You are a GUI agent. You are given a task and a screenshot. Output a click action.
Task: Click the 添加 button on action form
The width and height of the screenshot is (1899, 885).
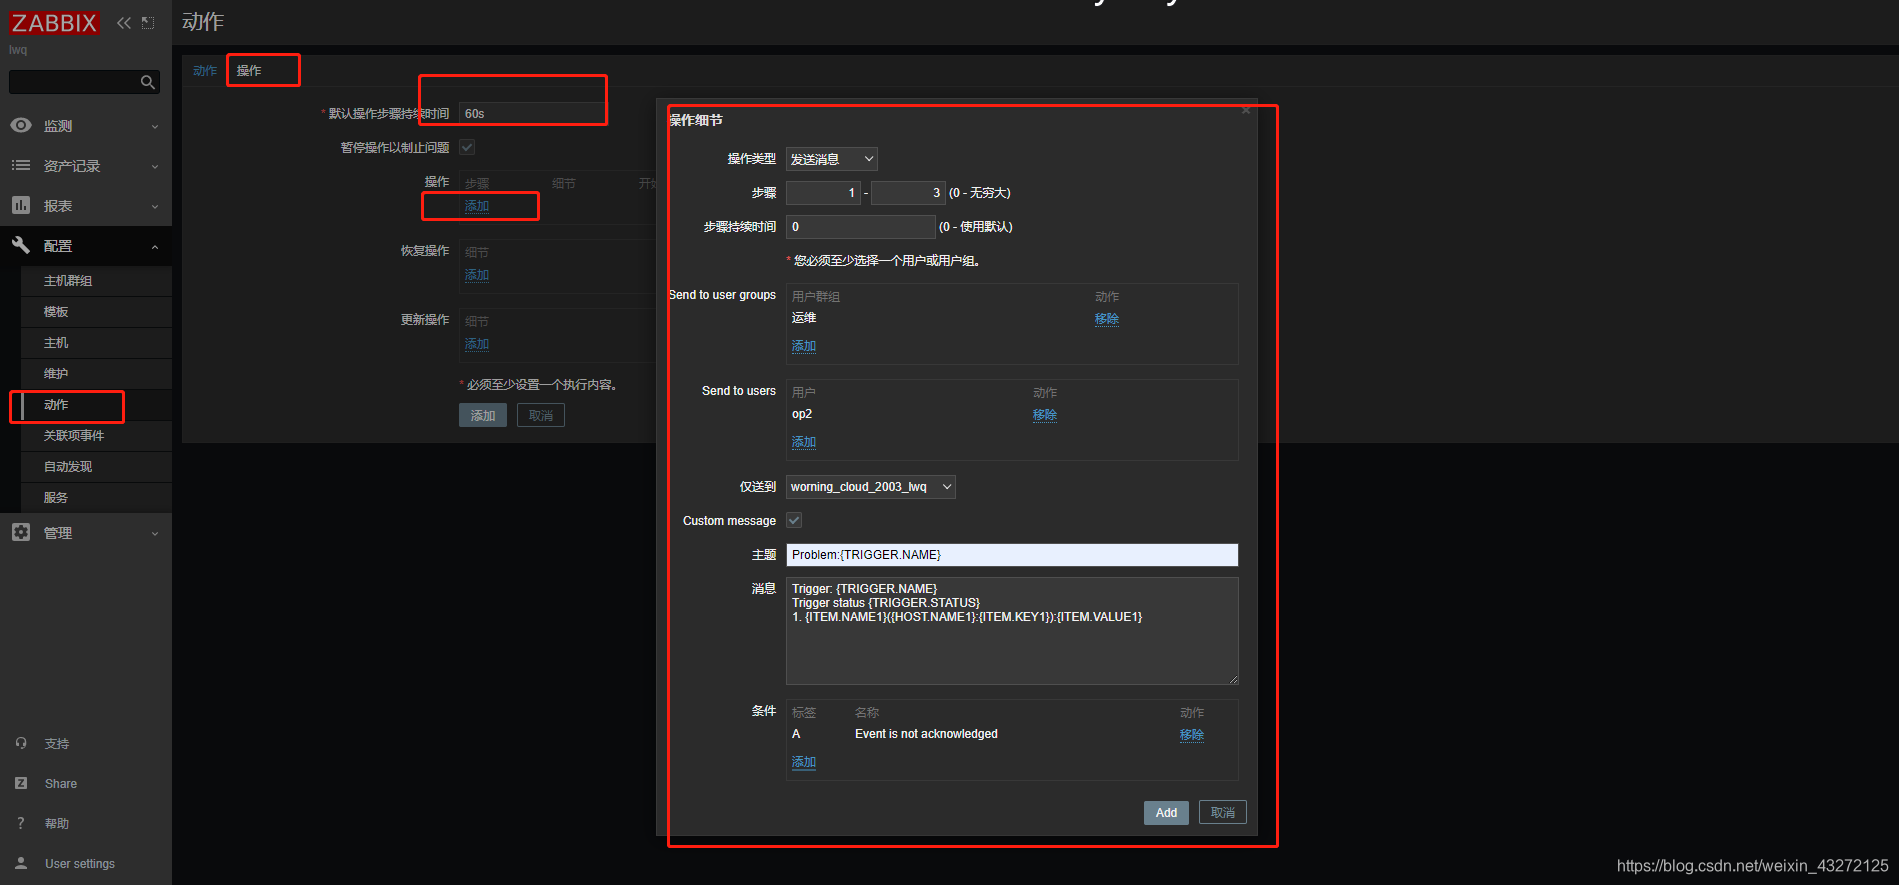tap(483, 416)
